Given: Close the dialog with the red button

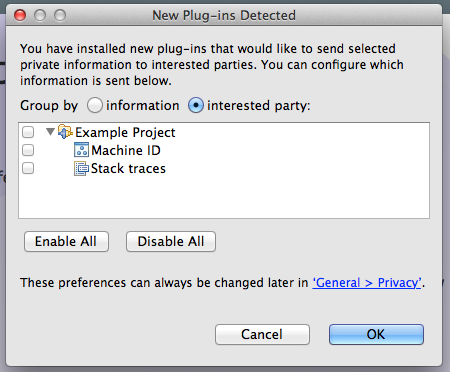Looking at the screenshot, I should pyautogui.click(x=20, y=15).
